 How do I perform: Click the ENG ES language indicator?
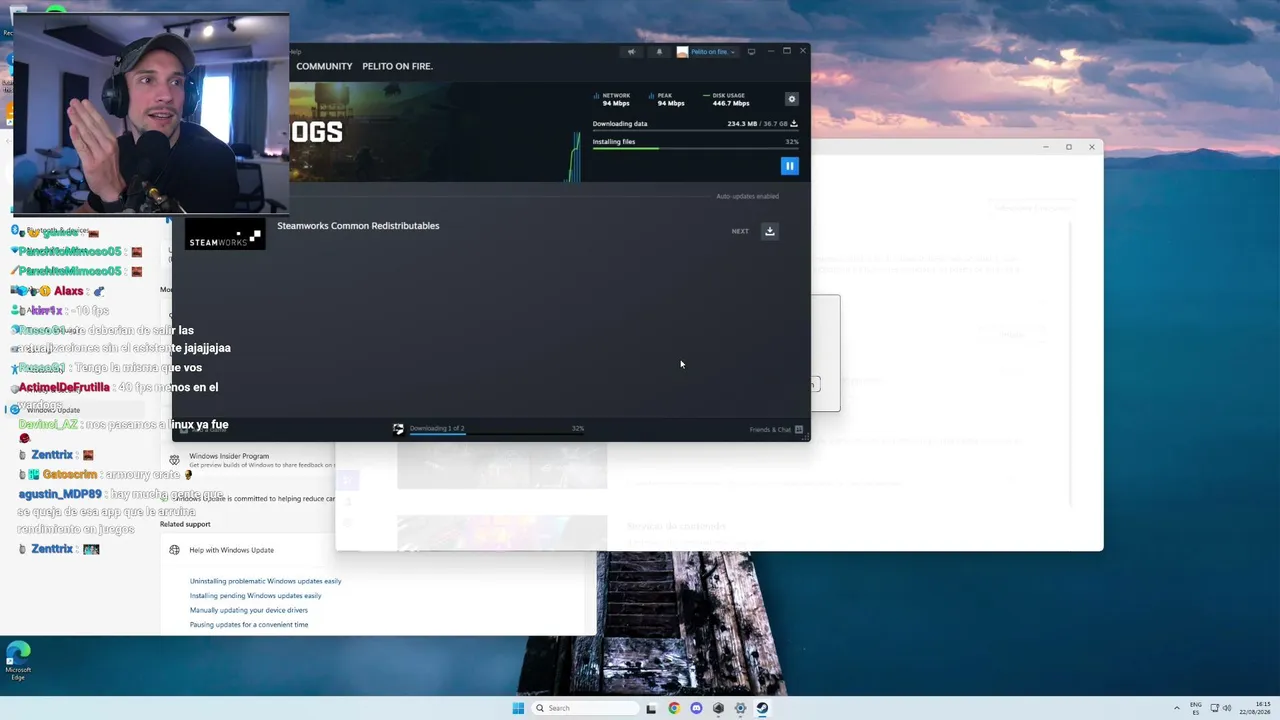click(1196, 708)
